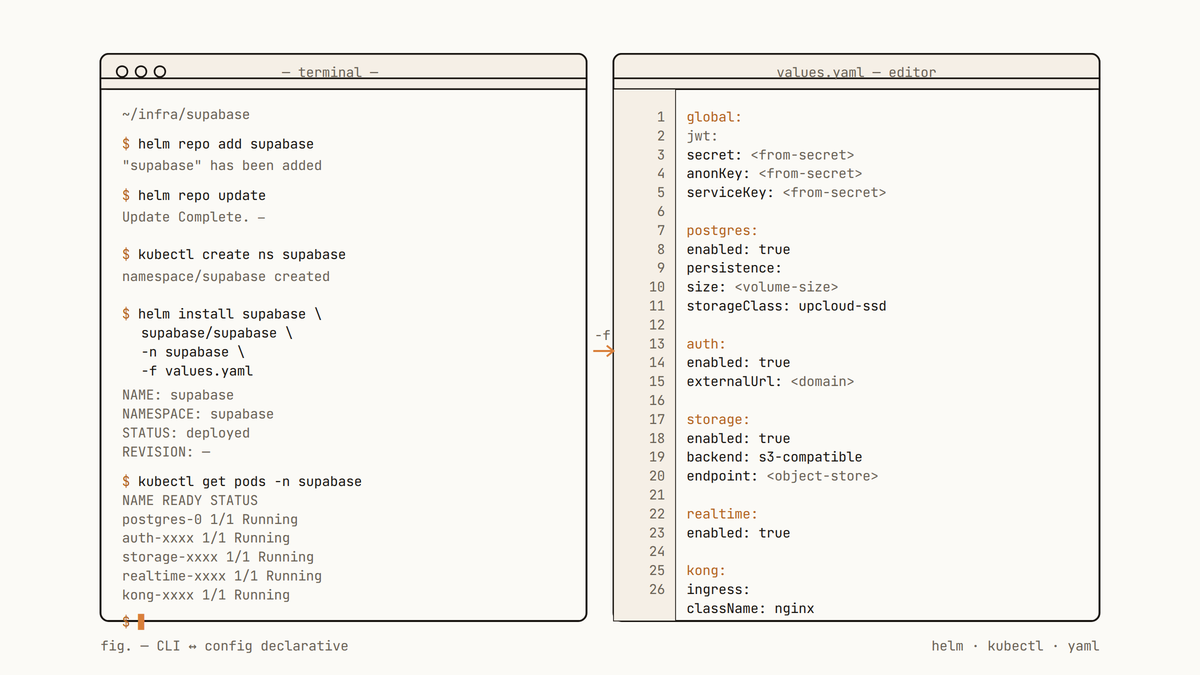Viewport: 1200px width, 675px height.
Task: Select the 'storageClass: upcloud-ssd' line
Action: click(786, 306)
